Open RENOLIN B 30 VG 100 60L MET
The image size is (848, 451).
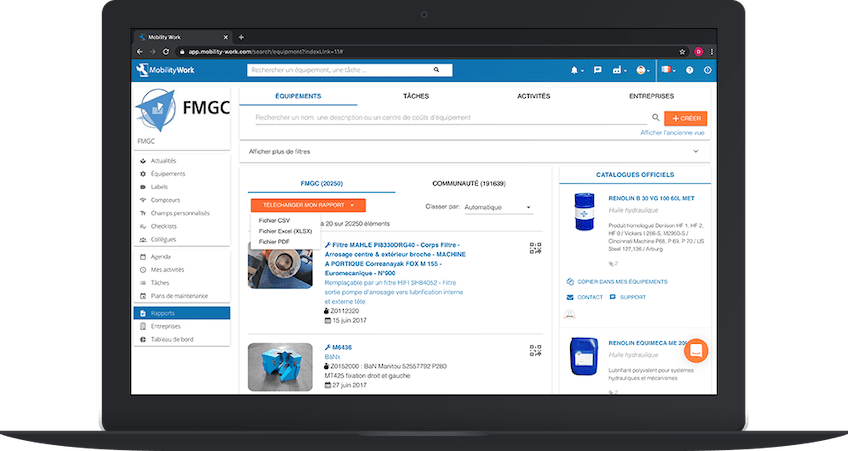(x=651, y=198)
